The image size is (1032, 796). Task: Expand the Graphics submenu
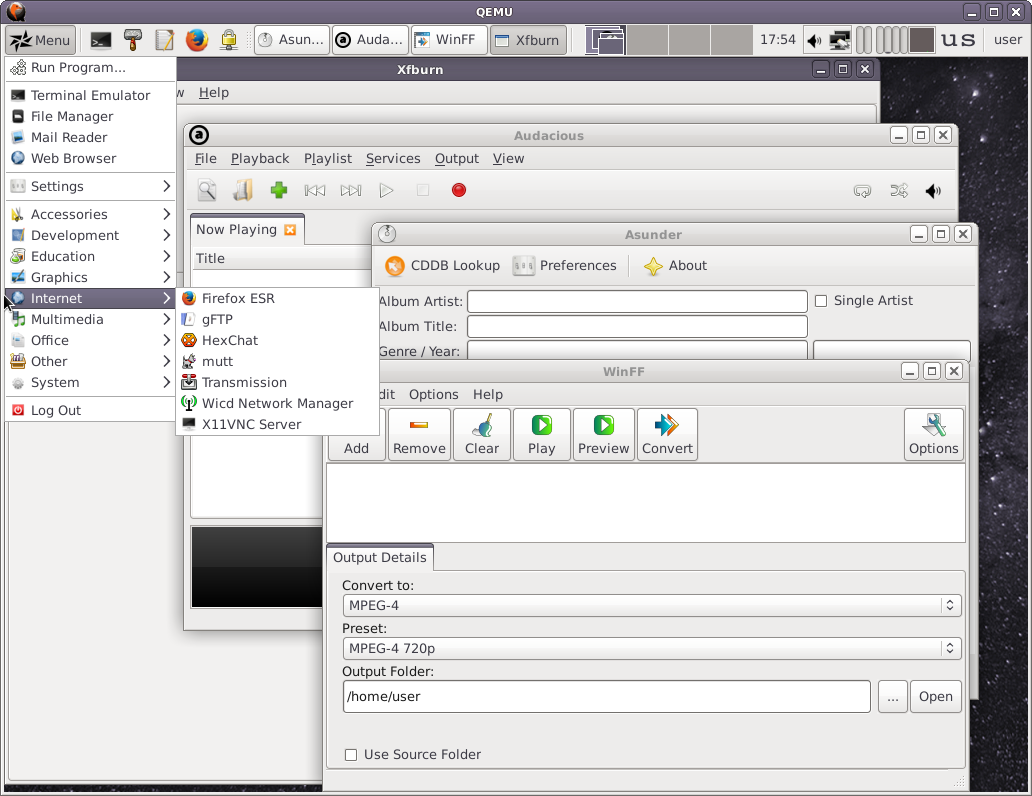click(90, 277)
